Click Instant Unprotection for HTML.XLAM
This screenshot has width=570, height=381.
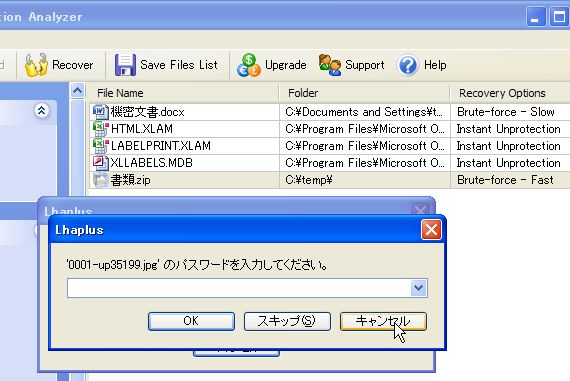pyautogui.click(x=510, y=129)
